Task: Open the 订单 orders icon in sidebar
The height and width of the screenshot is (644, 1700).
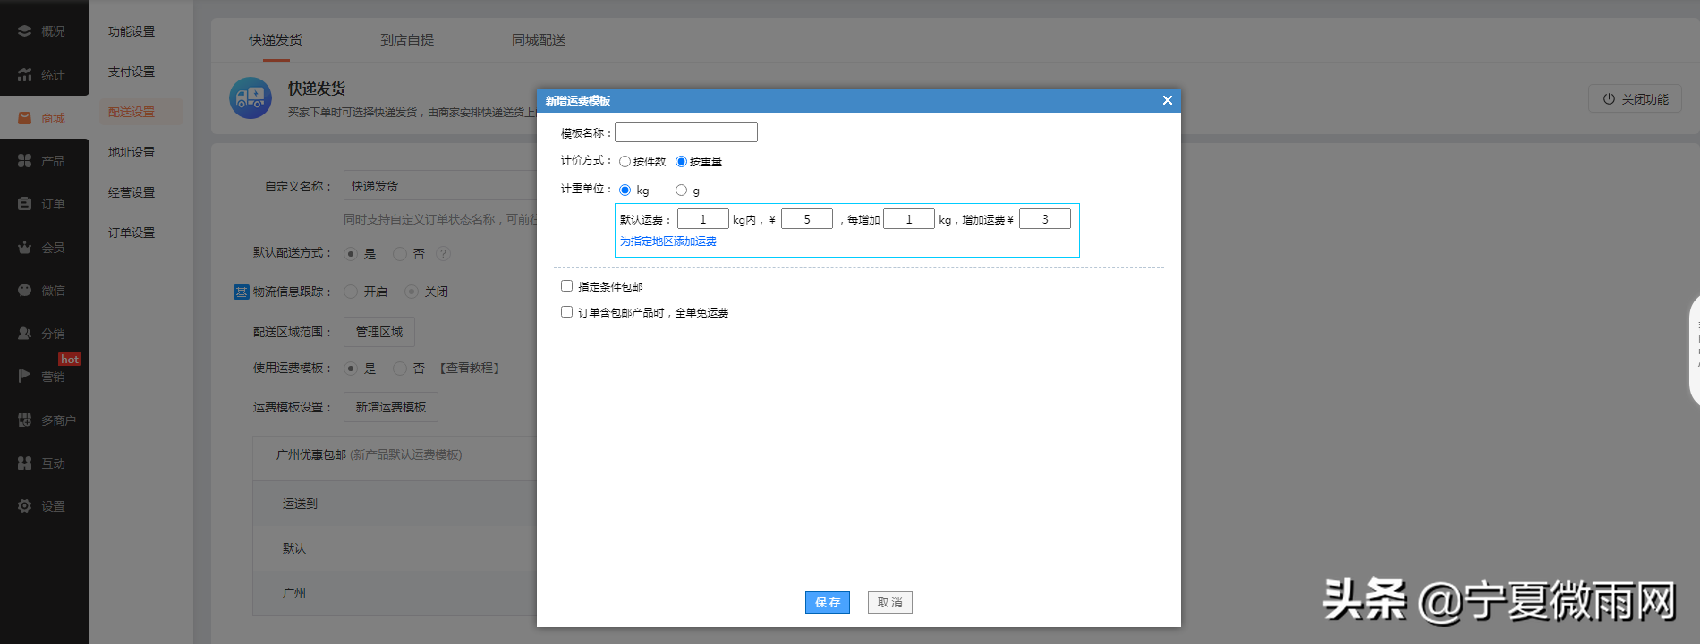Action: click(24, 203)
